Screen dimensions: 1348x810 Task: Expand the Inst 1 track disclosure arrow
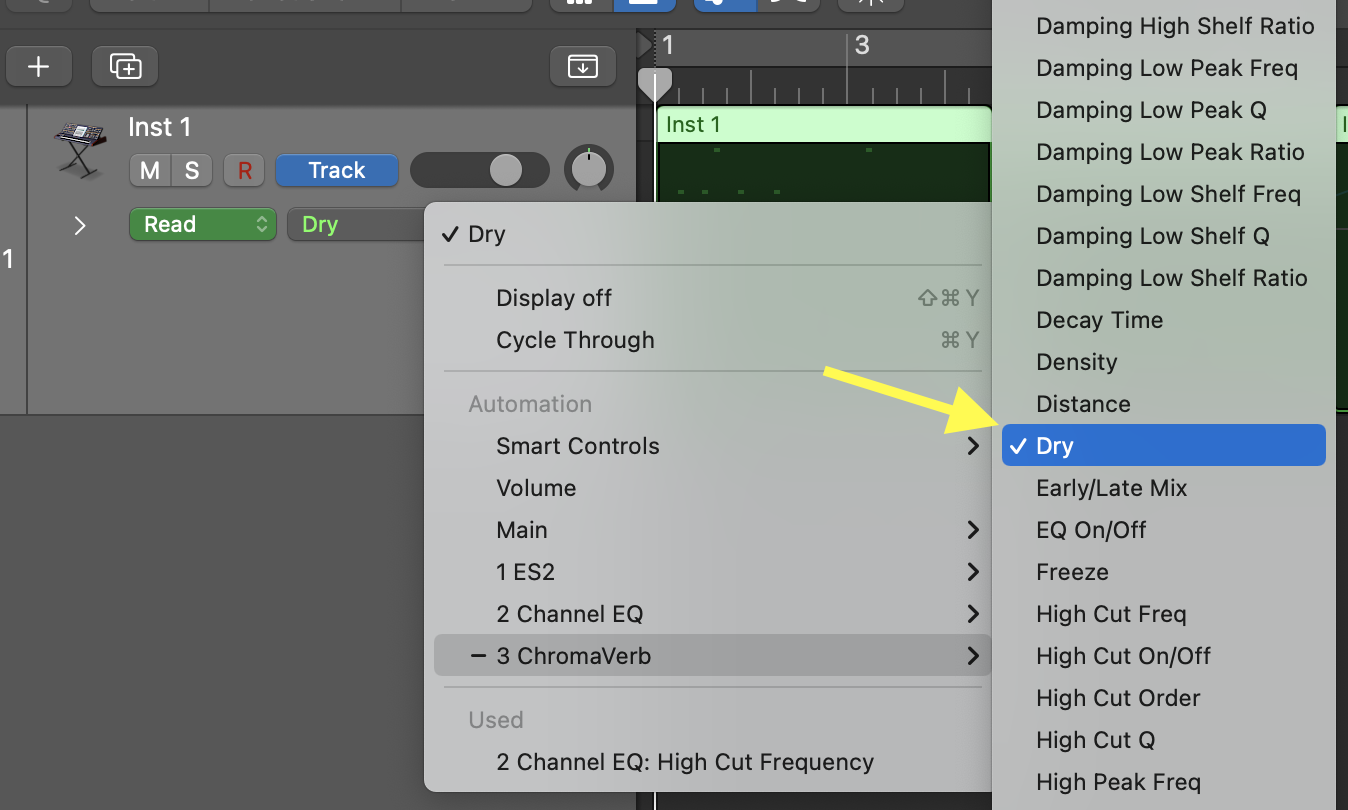coord(80,225)
